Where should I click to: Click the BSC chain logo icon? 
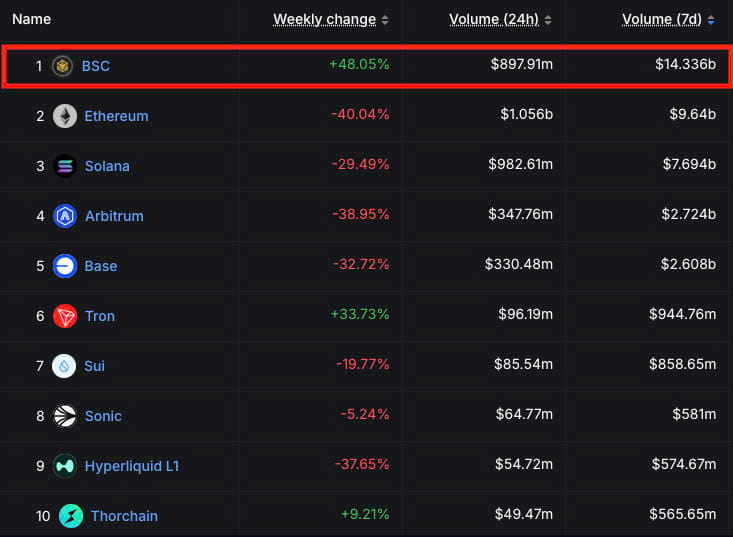pos(63,66)
